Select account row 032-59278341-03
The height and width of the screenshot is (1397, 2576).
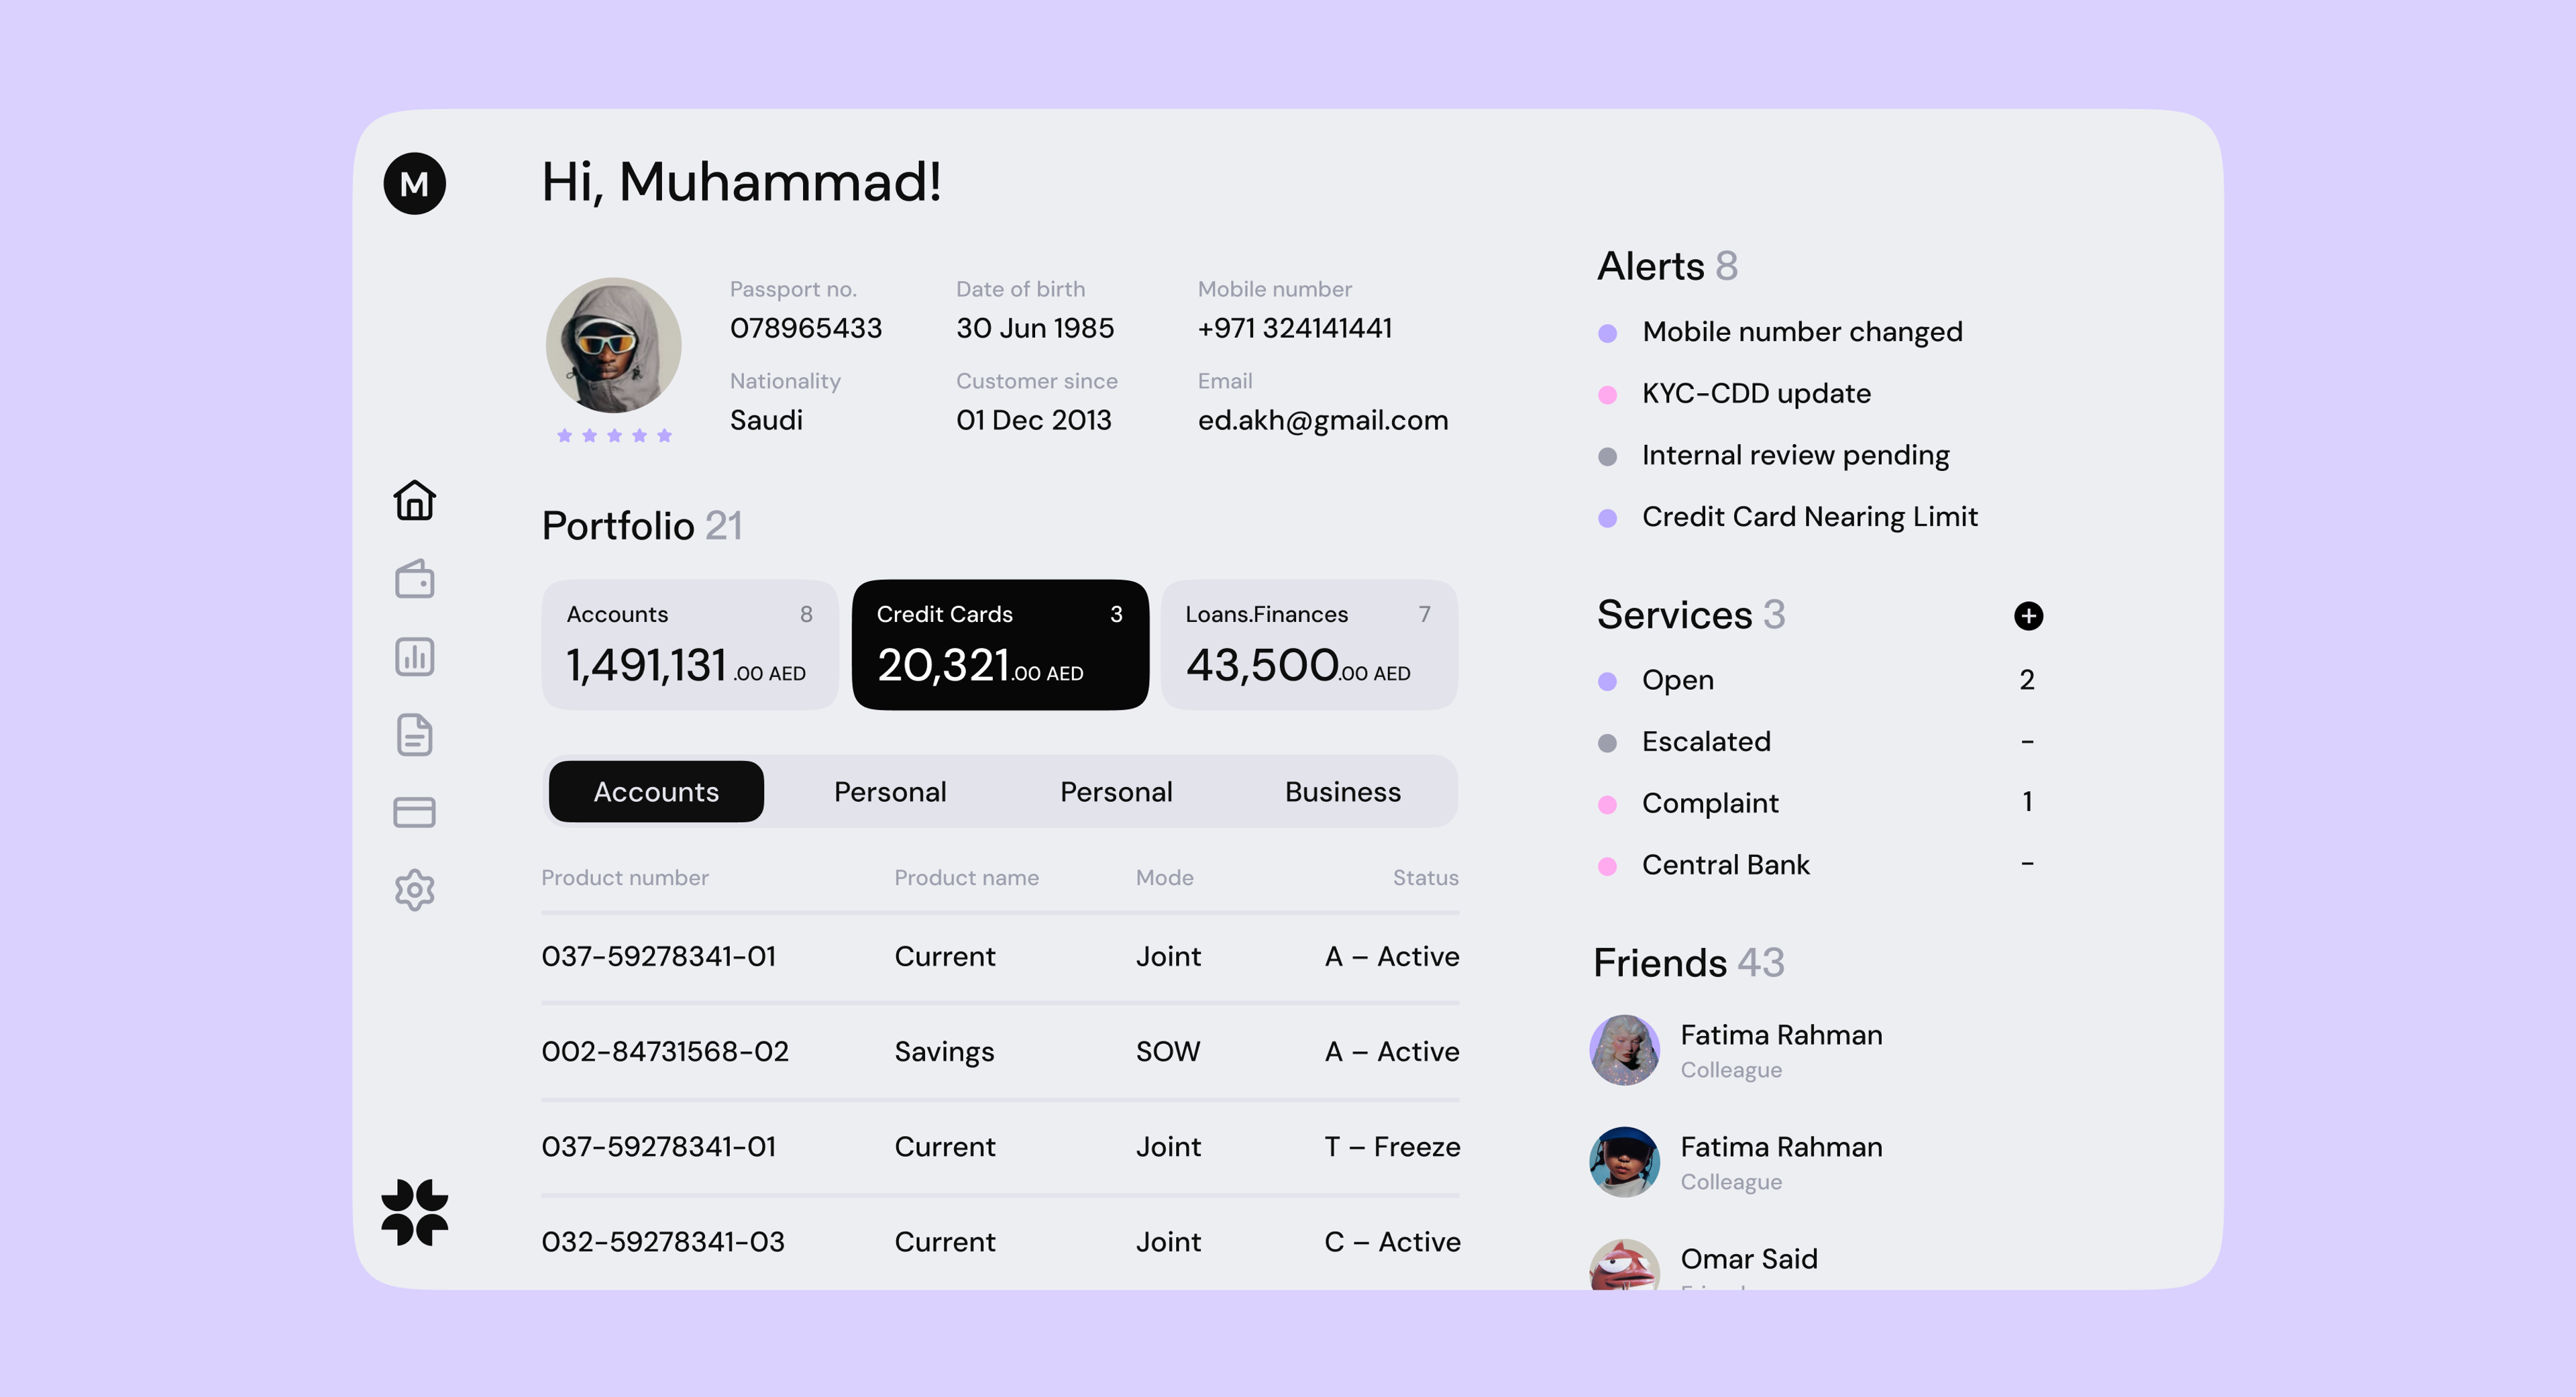[x=1000, y=1242]
